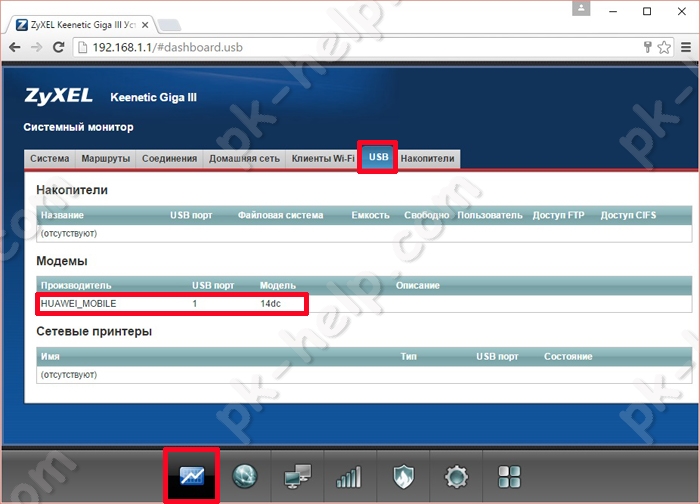Viewport: 700px width, 504px height.
Task: Click Емкость column header
Action: click(370, 215)
